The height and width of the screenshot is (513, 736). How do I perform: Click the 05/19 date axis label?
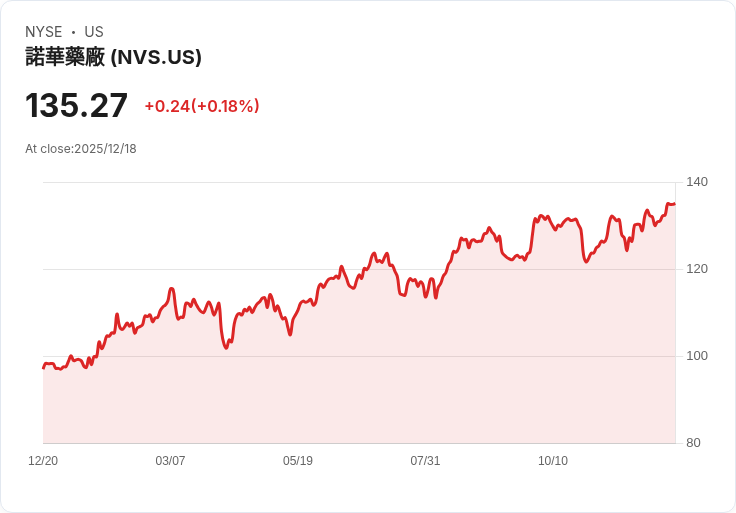pos(298,461)
